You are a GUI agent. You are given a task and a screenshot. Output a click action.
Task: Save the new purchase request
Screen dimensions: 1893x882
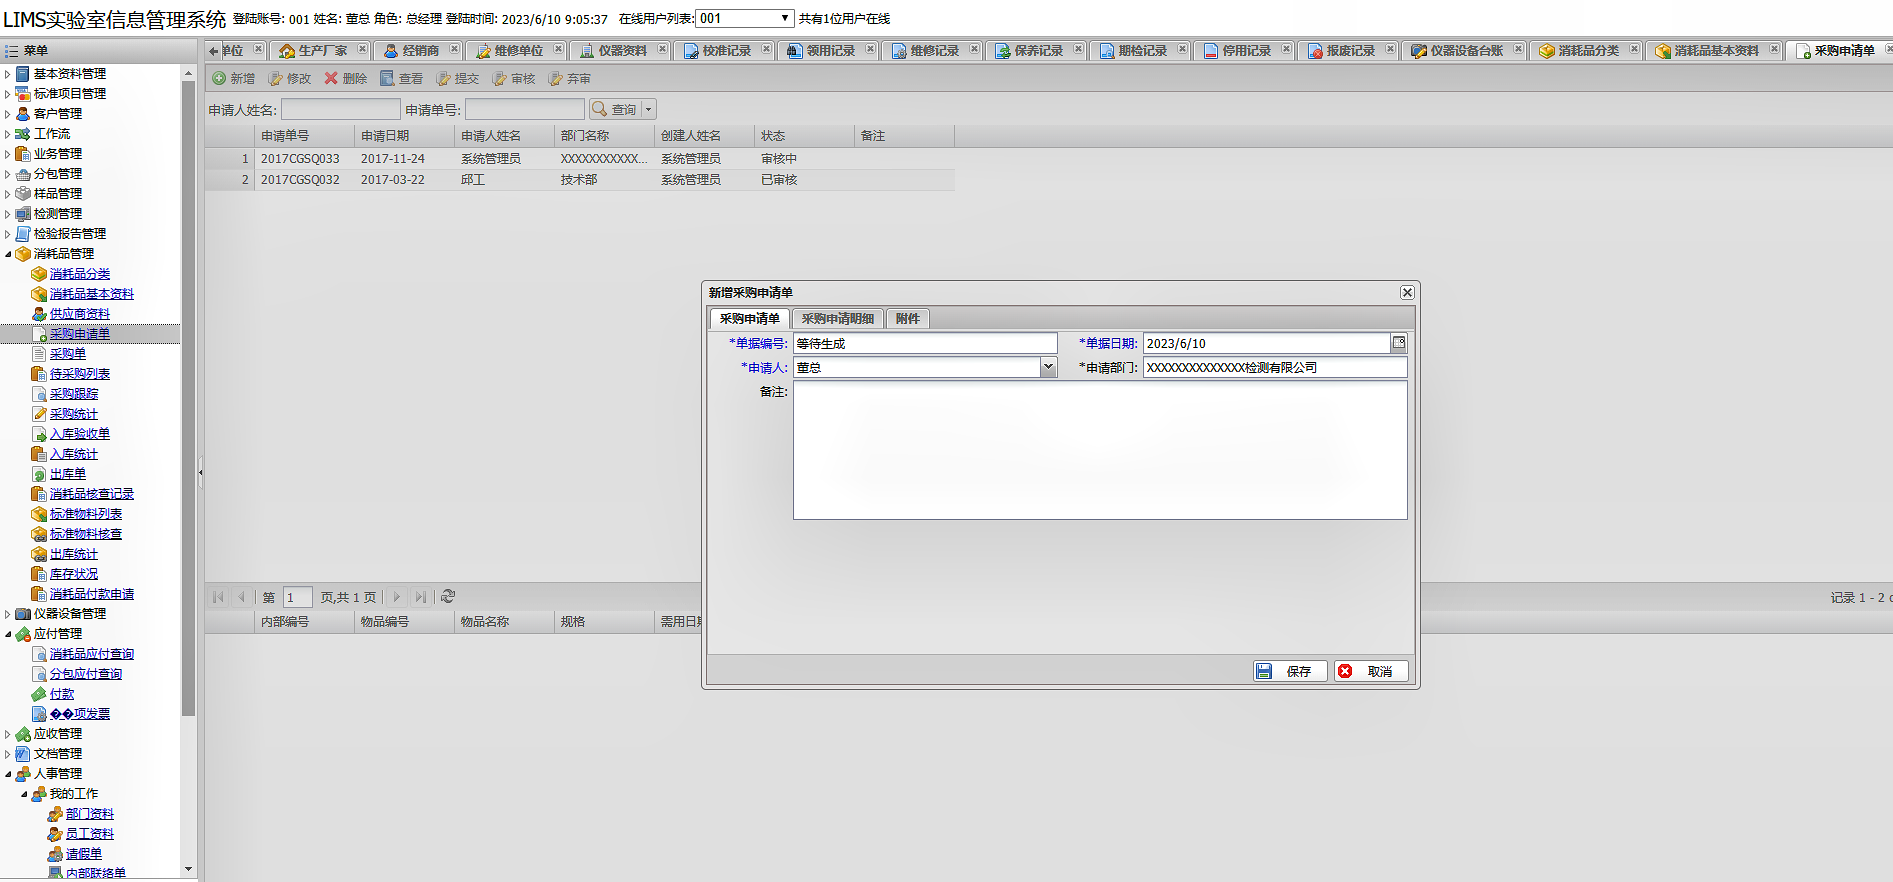[x=1290, y=671]
